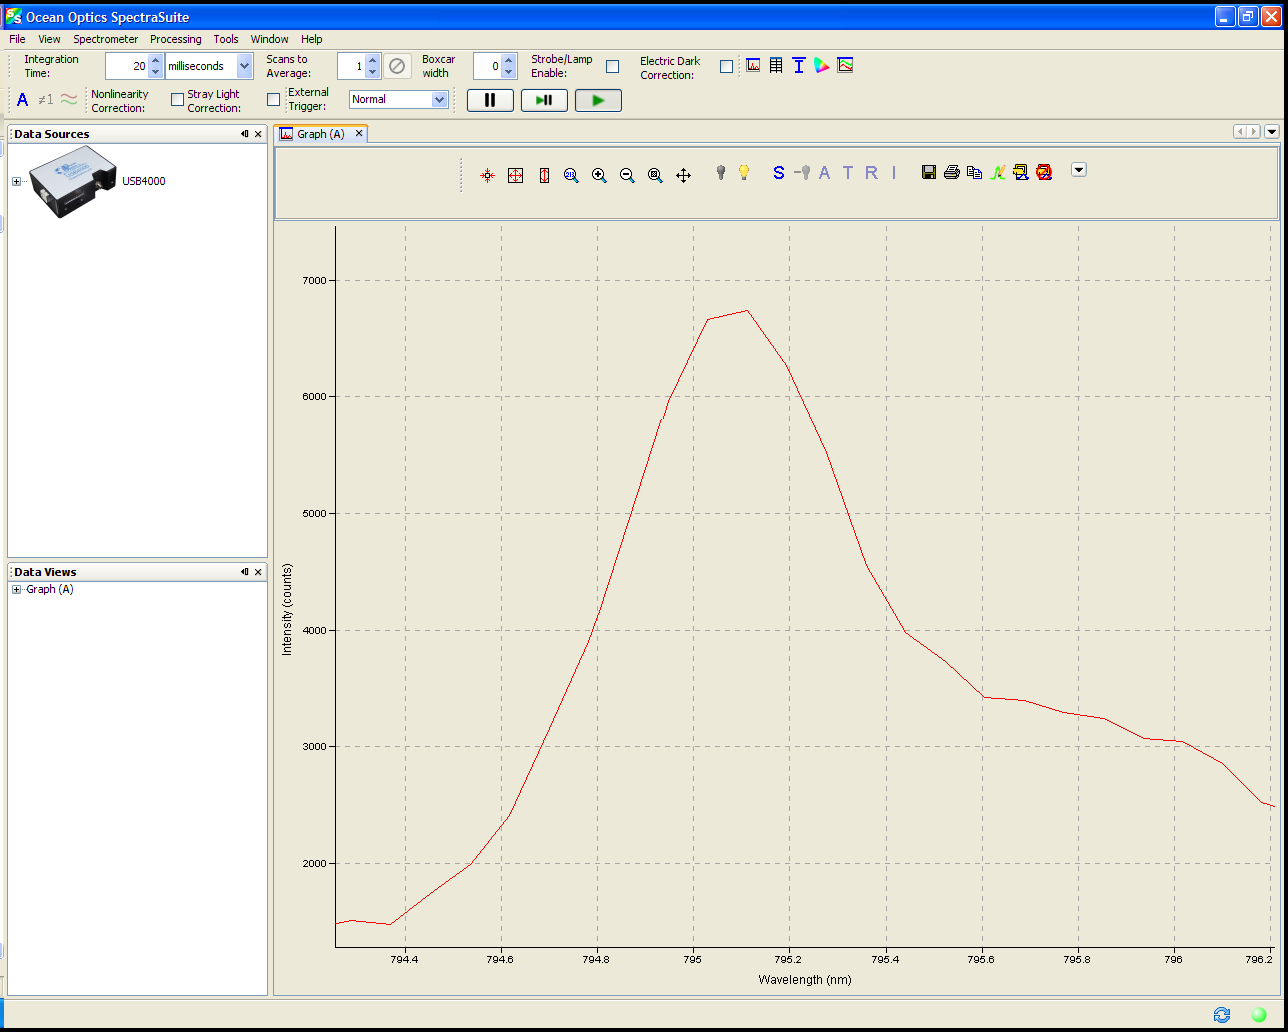Click the scope minus dark bulb icon
Image resolution: width=1288 pixels, height=1032 pixels.
point(802,172)
